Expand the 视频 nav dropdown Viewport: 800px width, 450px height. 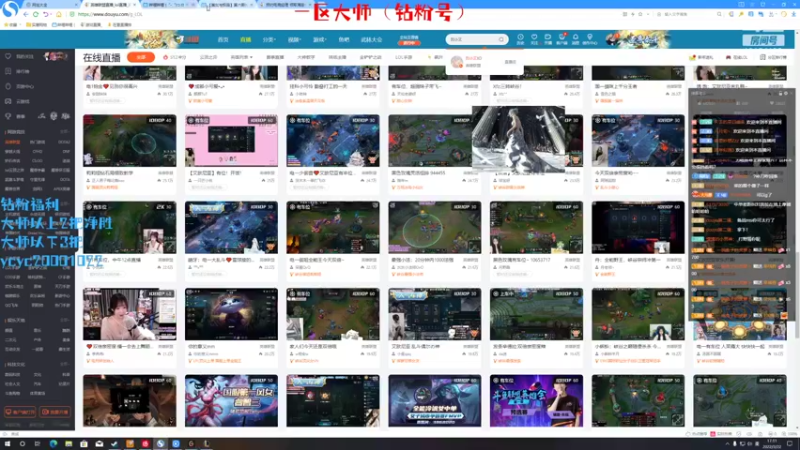coord(294,39)
